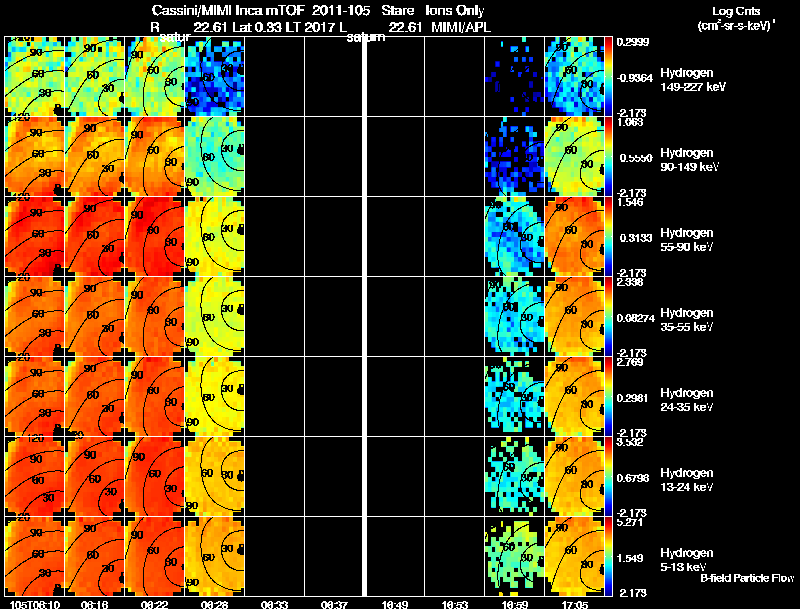Screen dimensions: 800x609
Task: Open the 13-24 keV panel at 17:05
Action: click(x=574, y=477)
